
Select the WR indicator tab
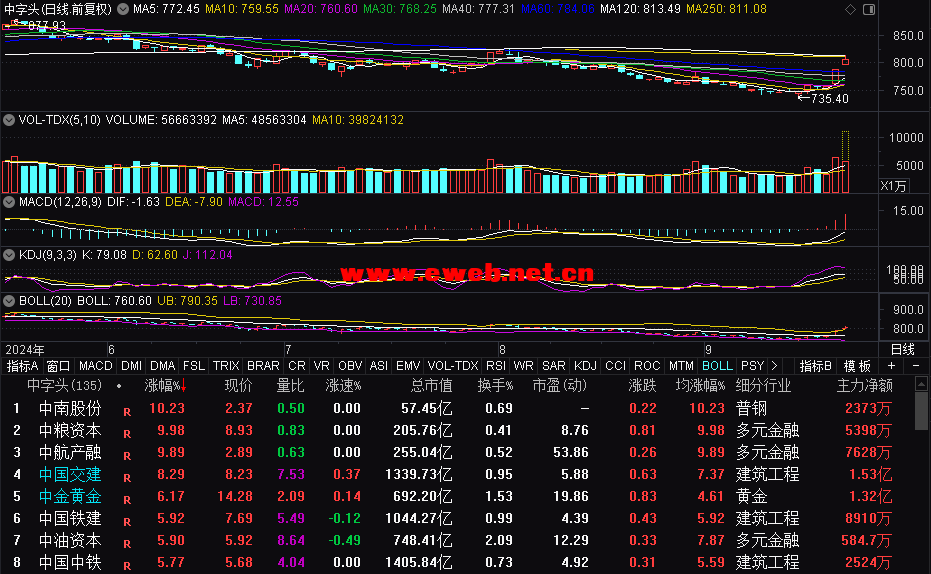coord(523,366)
